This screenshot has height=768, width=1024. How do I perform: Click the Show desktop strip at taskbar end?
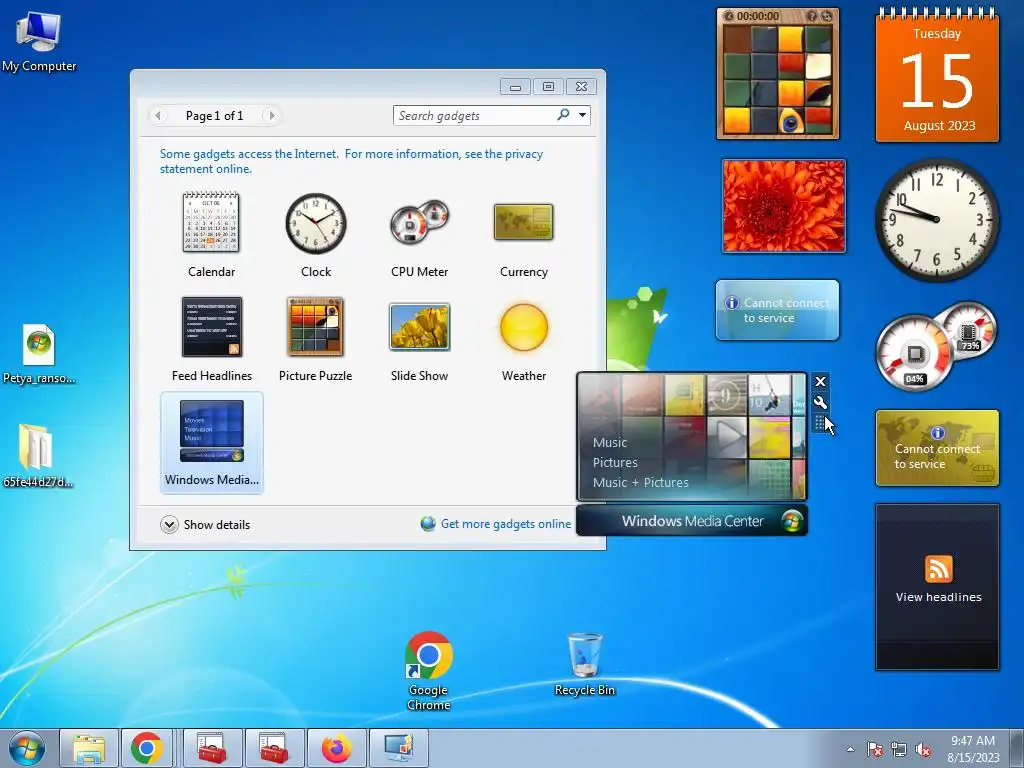tap(1017, 748)
